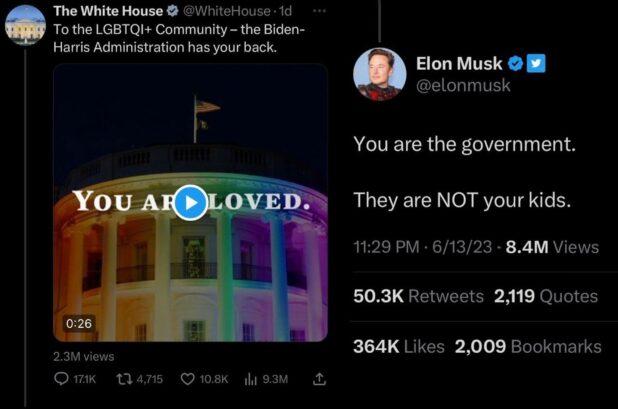Click the share icon under the video
The image size is (618, 409).
[x=320, y=380]
